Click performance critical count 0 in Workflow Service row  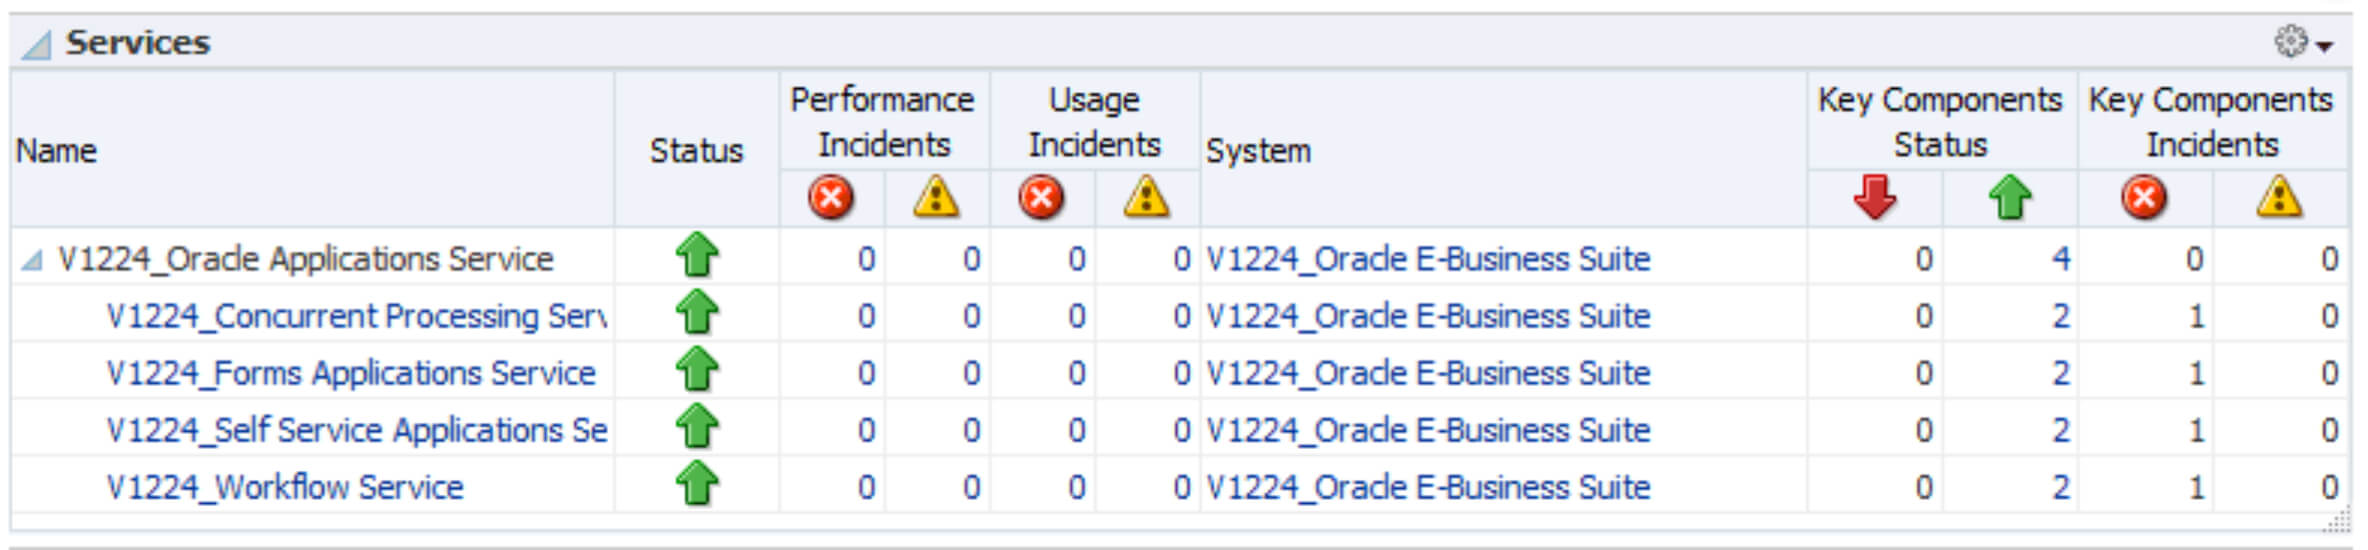pos(866,487)
